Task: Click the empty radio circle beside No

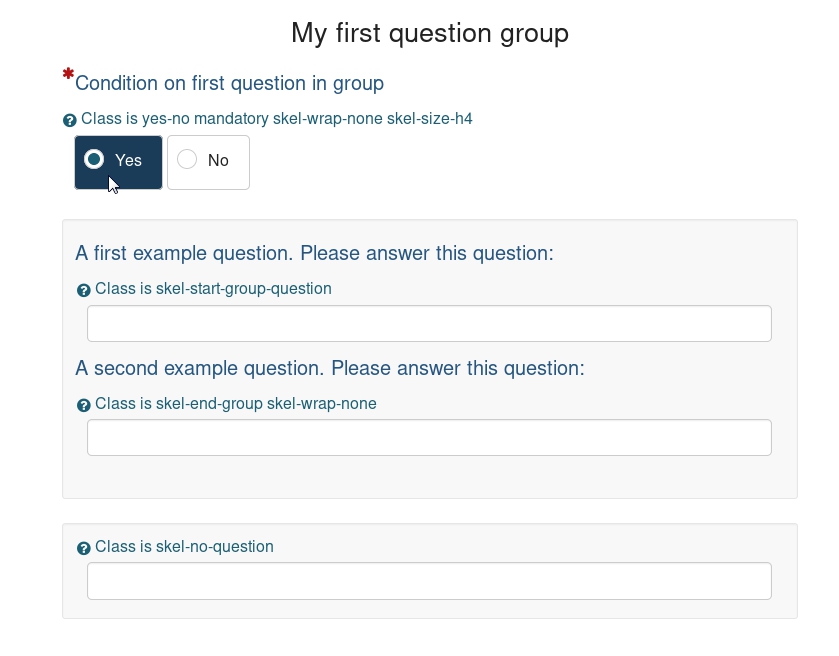Action: pyautogui.click(x=187, y=160)
